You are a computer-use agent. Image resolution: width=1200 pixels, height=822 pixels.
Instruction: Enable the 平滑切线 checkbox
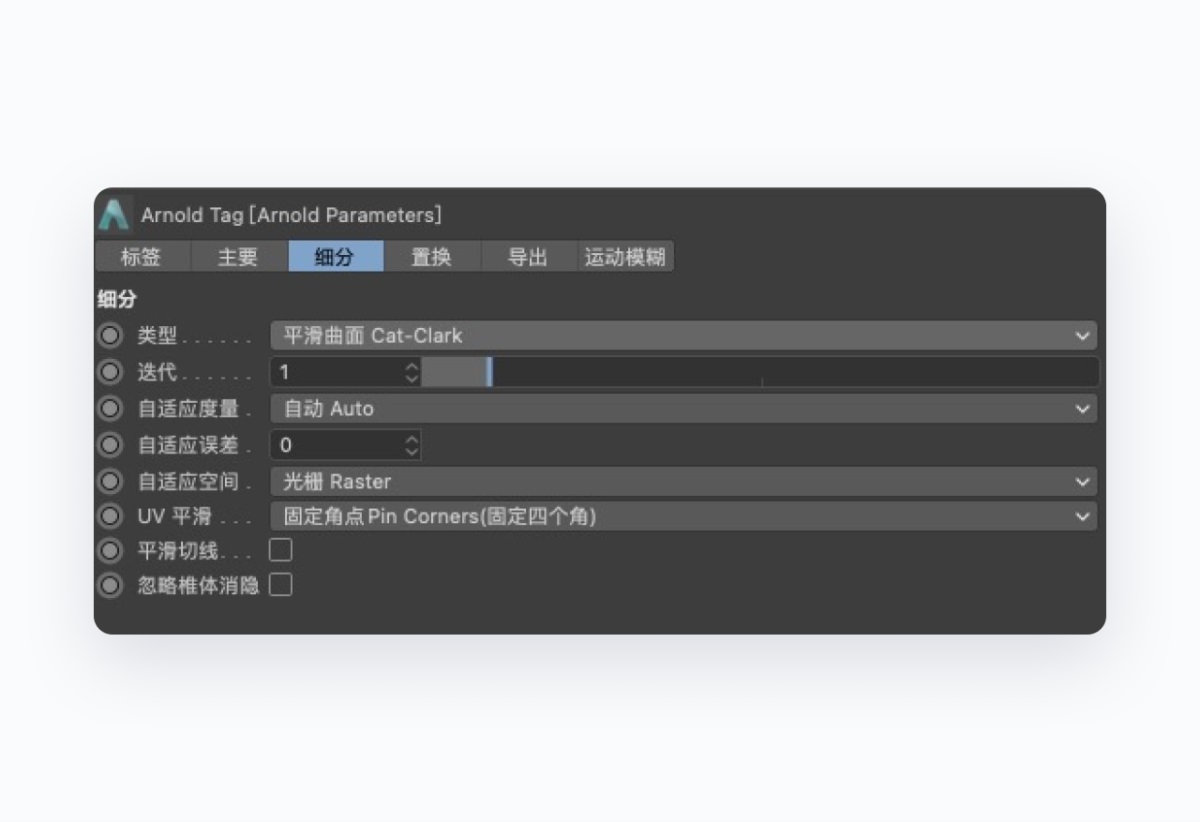pyautogui.click(x=281, y=549)
